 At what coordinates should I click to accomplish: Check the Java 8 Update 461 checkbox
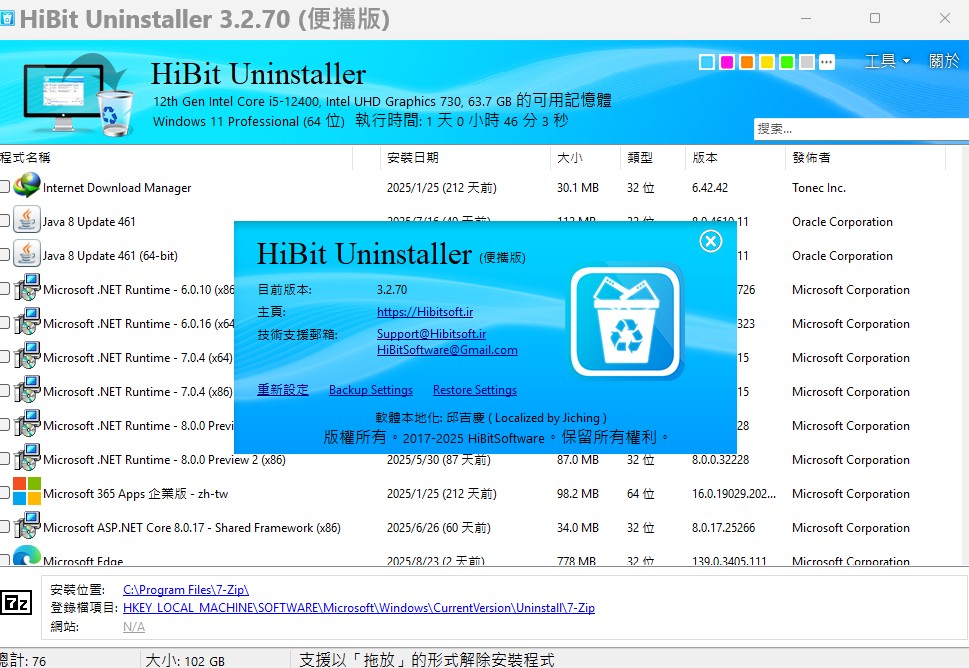point(4,220)
